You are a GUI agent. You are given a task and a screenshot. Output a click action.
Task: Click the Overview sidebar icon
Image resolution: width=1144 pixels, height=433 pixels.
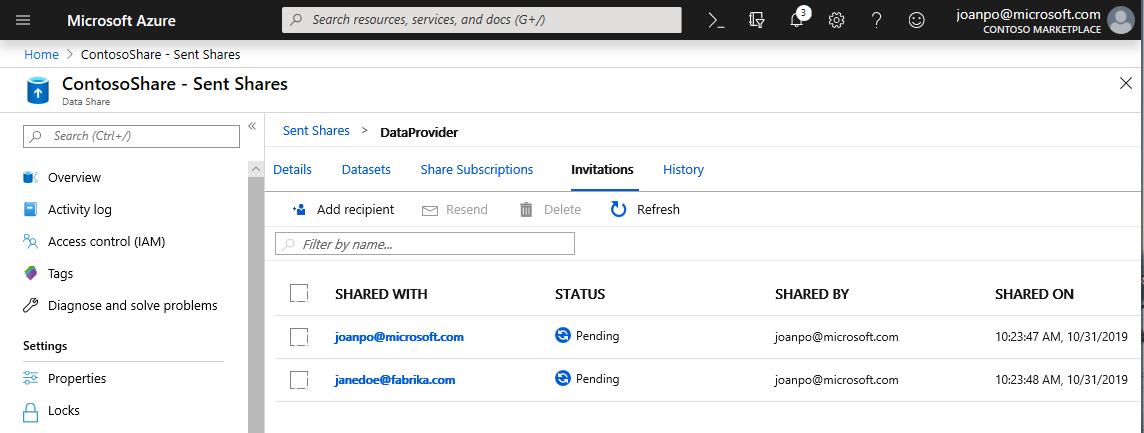pyautogui.click(x=31, y=177)
